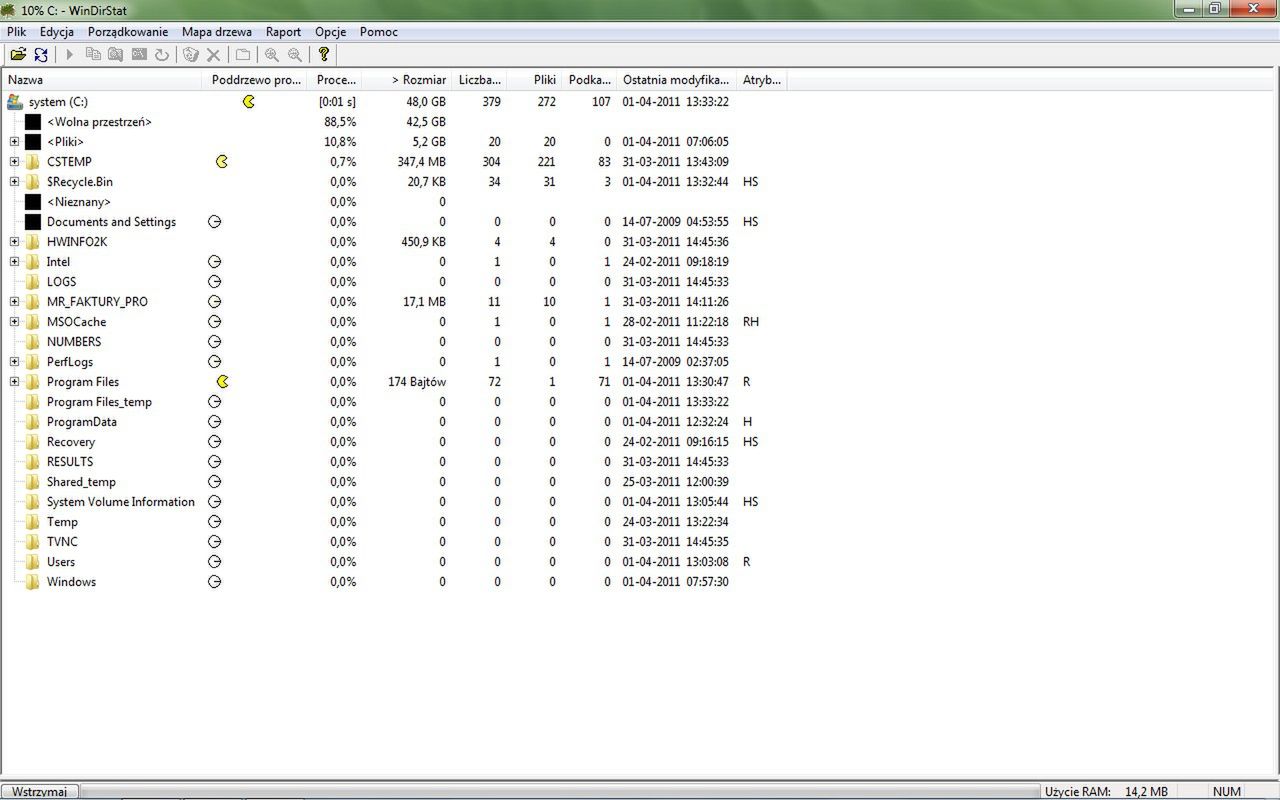Select the ProgramData folder

81,421
